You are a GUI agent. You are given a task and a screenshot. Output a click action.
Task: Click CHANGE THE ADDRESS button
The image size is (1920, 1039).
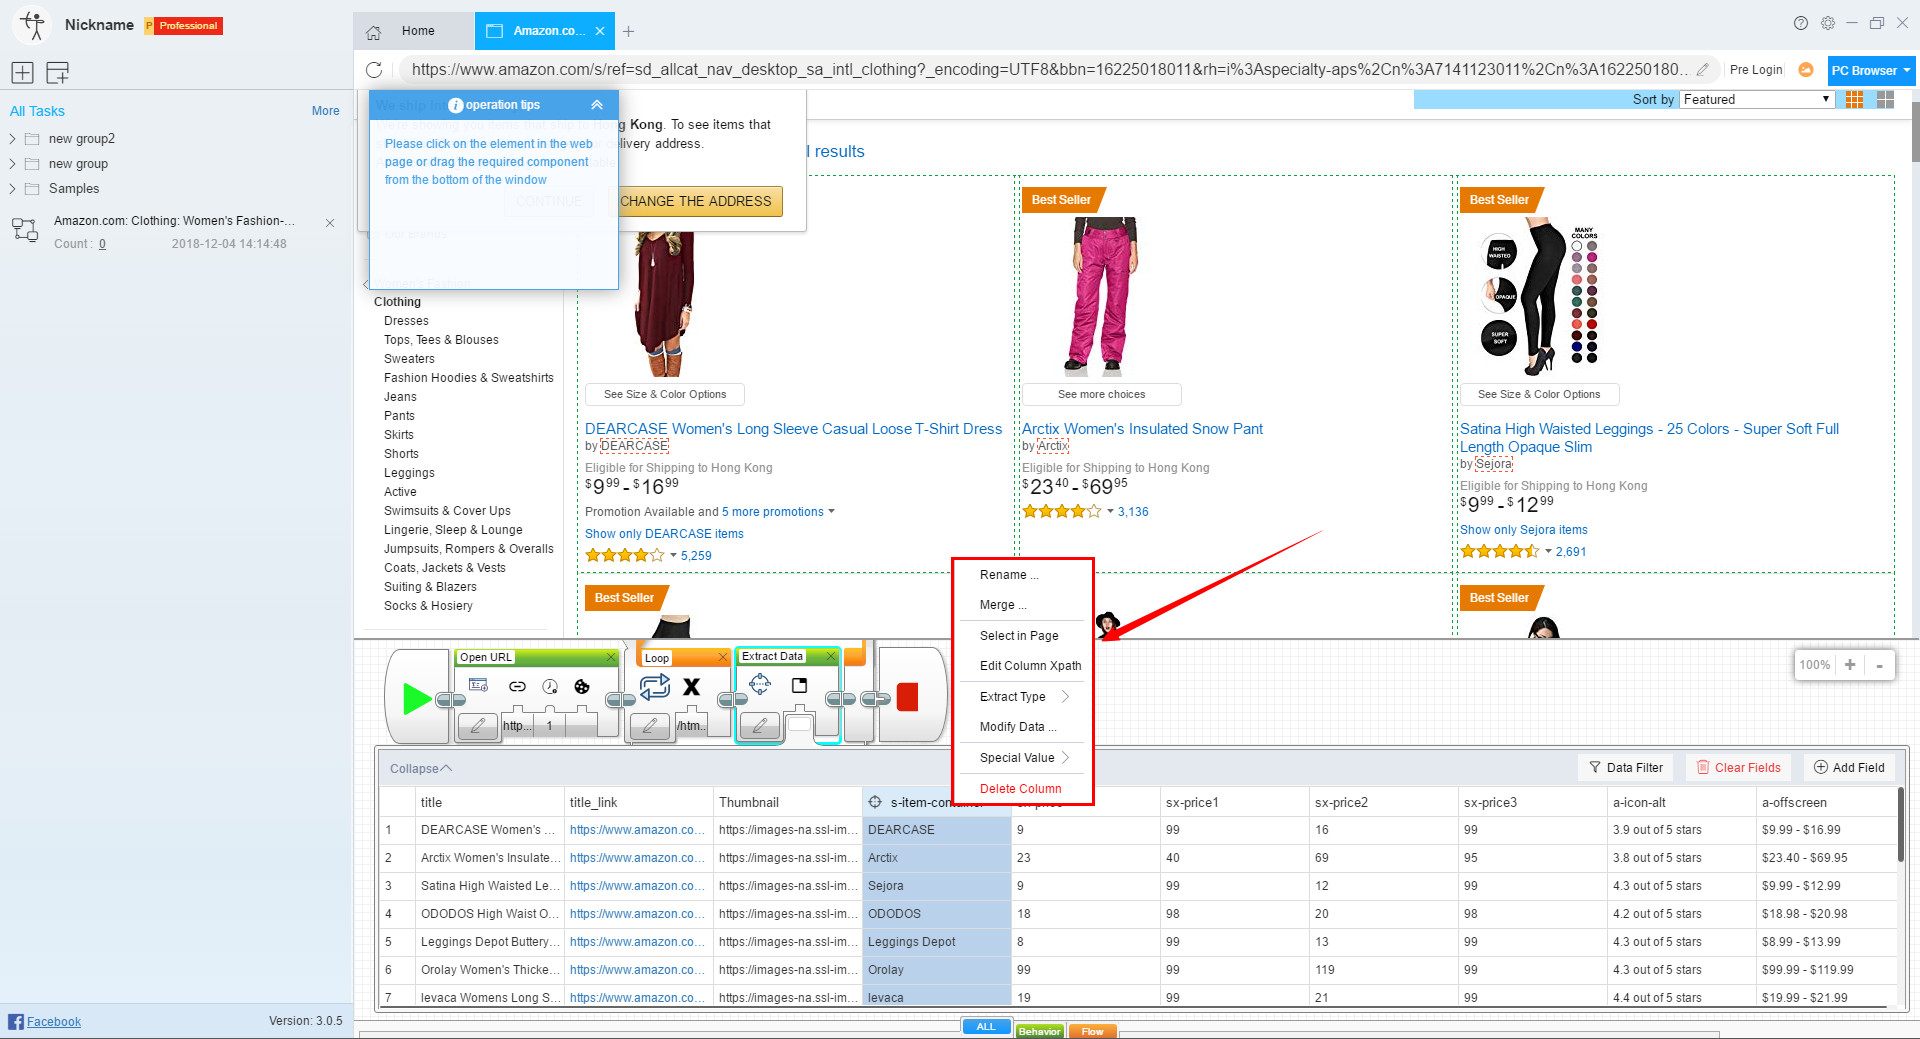[696, 201]
